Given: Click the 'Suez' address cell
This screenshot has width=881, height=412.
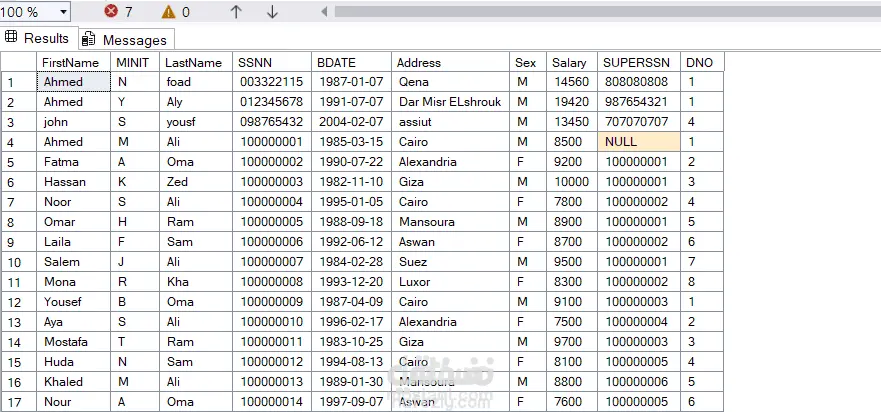Looking at the screenshot, I should point(450,262).
